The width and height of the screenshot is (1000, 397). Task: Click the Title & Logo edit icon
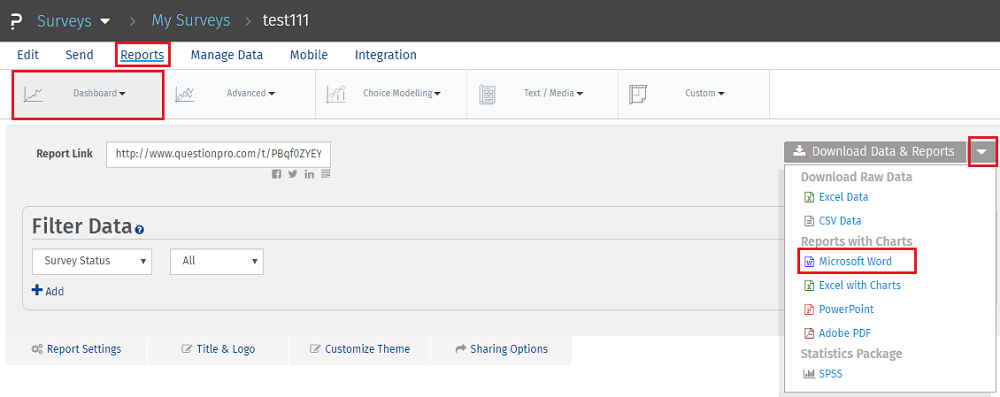point(187,349)
